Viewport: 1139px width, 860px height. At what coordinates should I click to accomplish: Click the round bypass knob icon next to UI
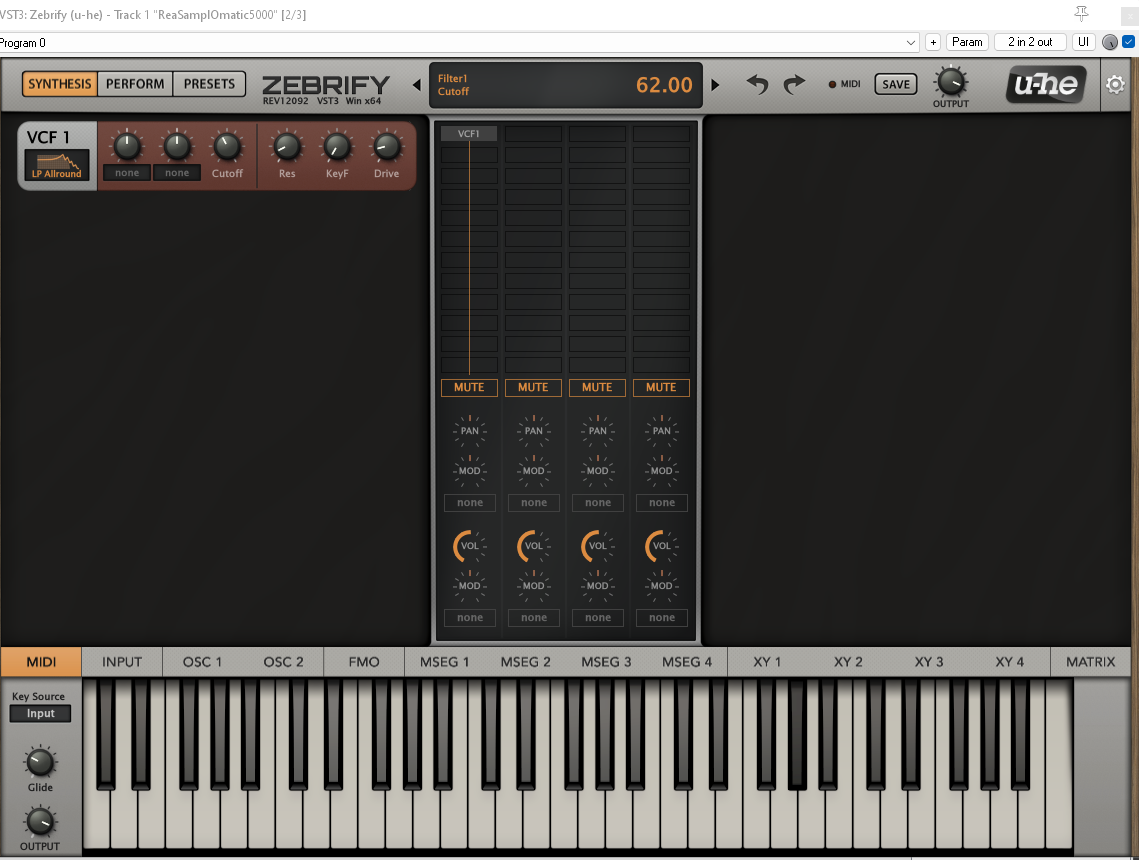(1109, 42)
